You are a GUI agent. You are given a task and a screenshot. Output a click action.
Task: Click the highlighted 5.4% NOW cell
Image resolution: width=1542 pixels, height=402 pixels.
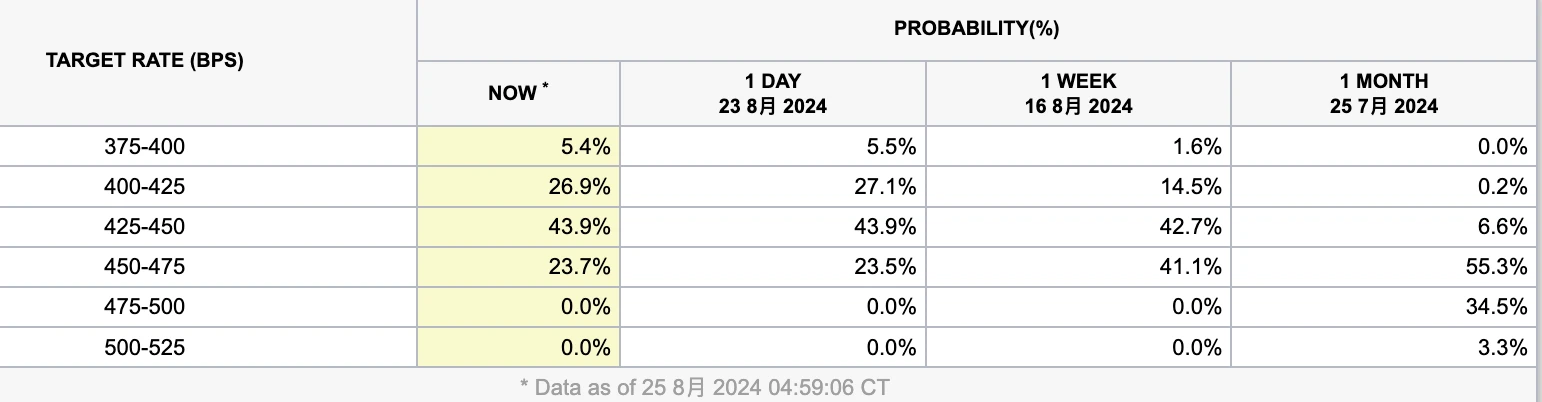tap(585, 147)
